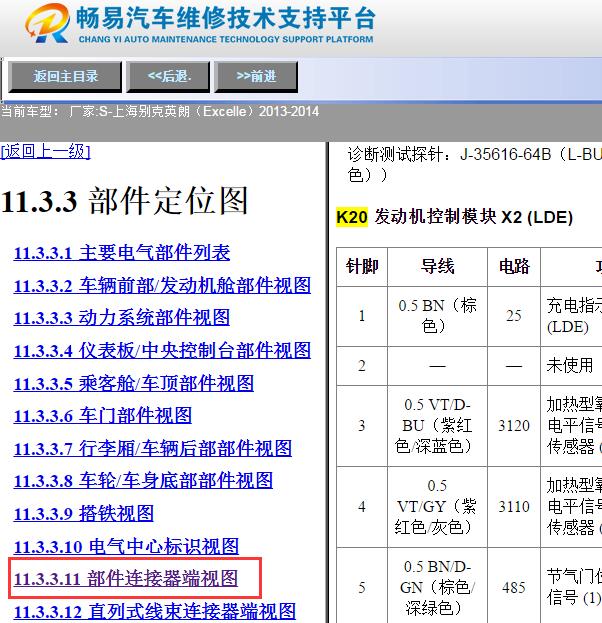
Task: Select wire cell 0.5 VT/D-BU（紫红色/深蓝色）
Action: tap(437, 426)
